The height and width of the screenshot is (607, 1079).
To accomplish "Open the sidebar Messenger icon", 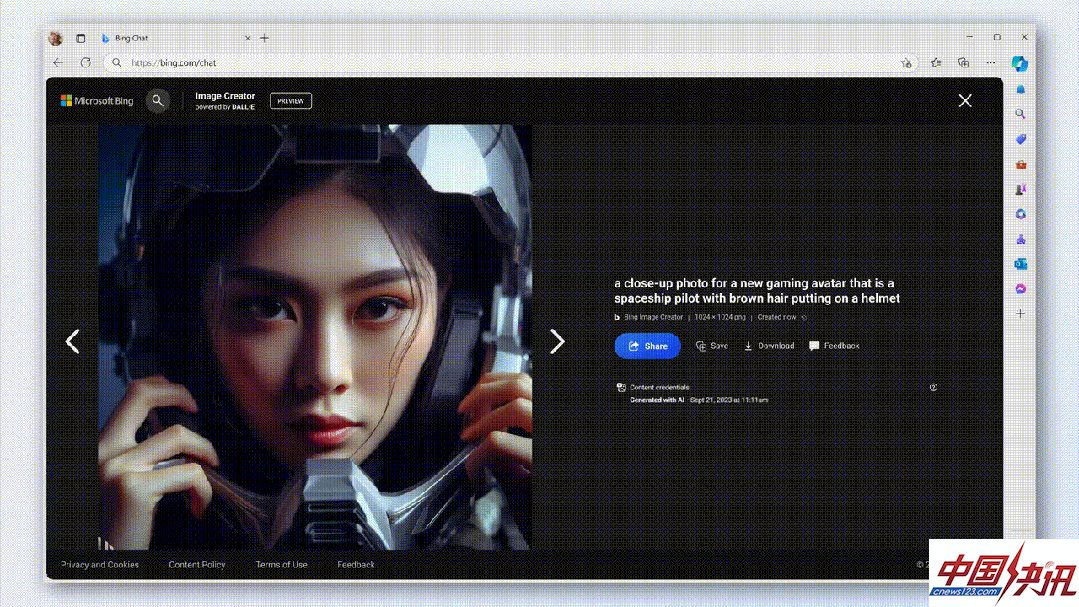I will [x=1021, y=289].
